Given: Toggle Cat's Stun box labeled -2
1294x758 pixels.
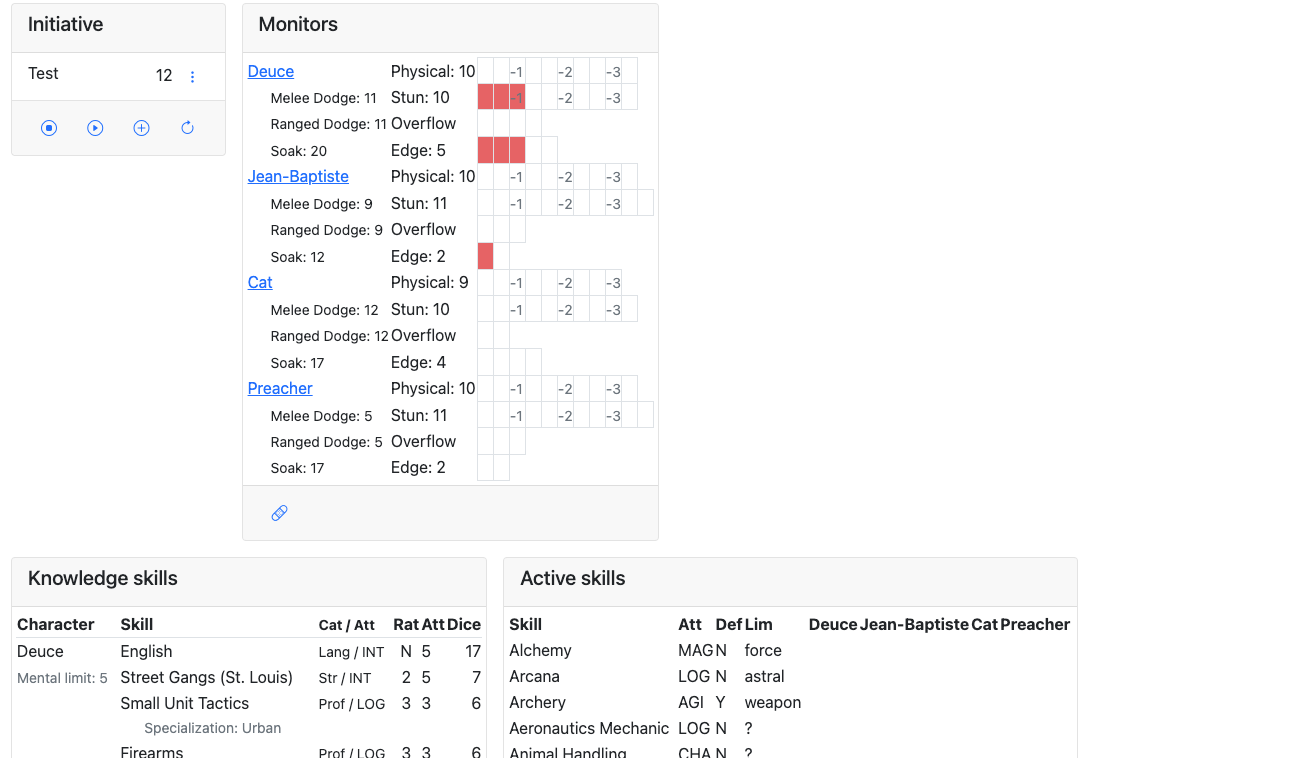Looking at the screenshot, I should [x=566, y=309].
